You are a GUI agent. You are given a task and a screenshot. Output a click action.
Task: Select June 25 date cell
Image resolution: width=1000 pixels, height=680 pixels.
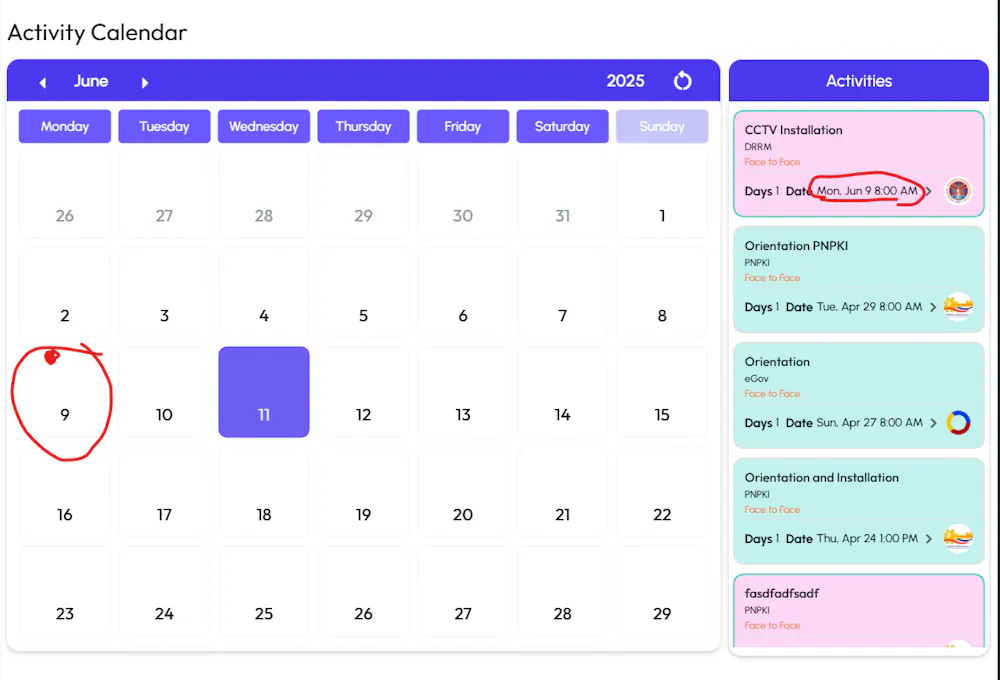tap(263, 591)
